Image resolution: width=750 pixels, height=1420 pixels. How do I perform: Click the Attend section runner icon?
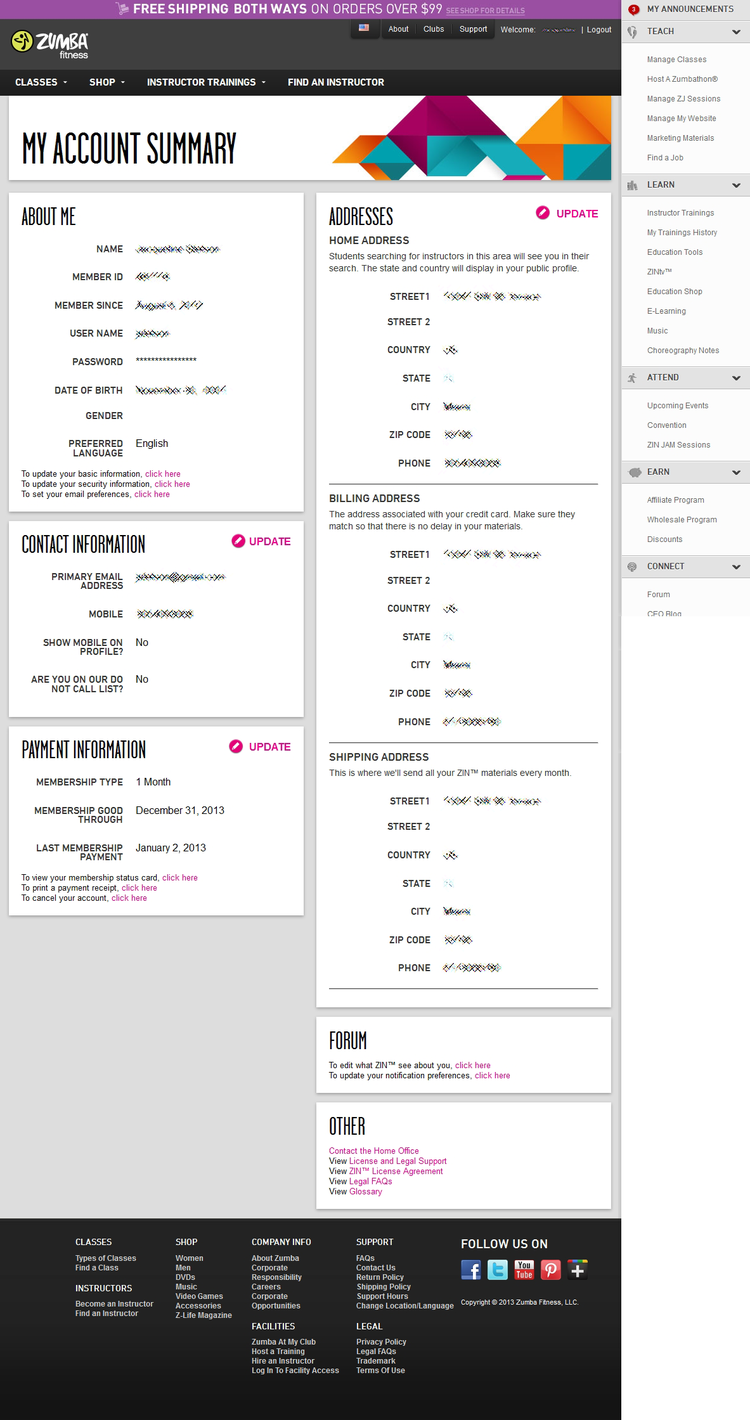[633, 378]
